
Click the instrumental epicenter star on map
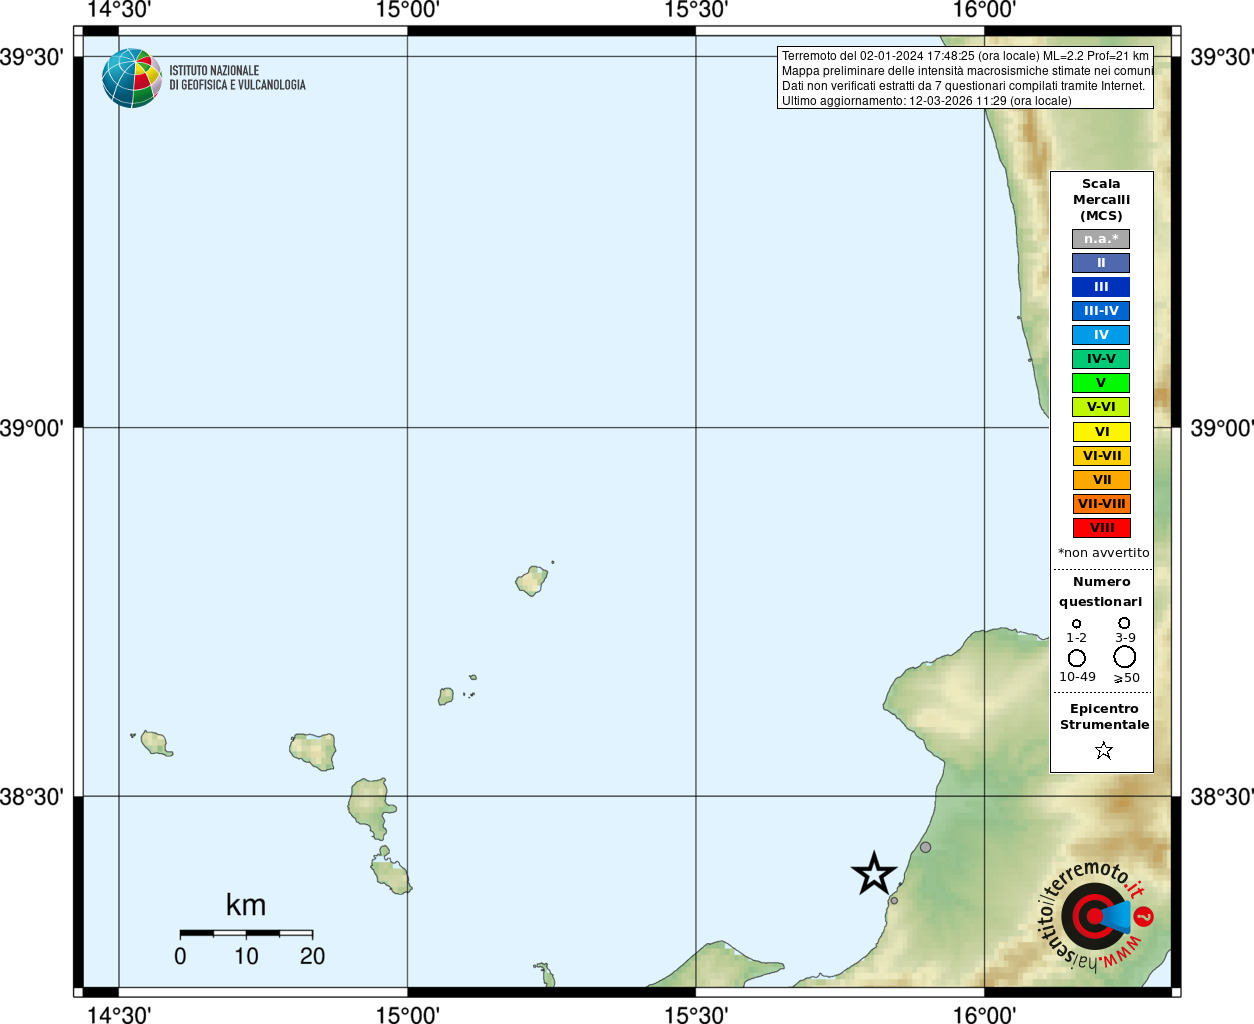pos(874,874)
